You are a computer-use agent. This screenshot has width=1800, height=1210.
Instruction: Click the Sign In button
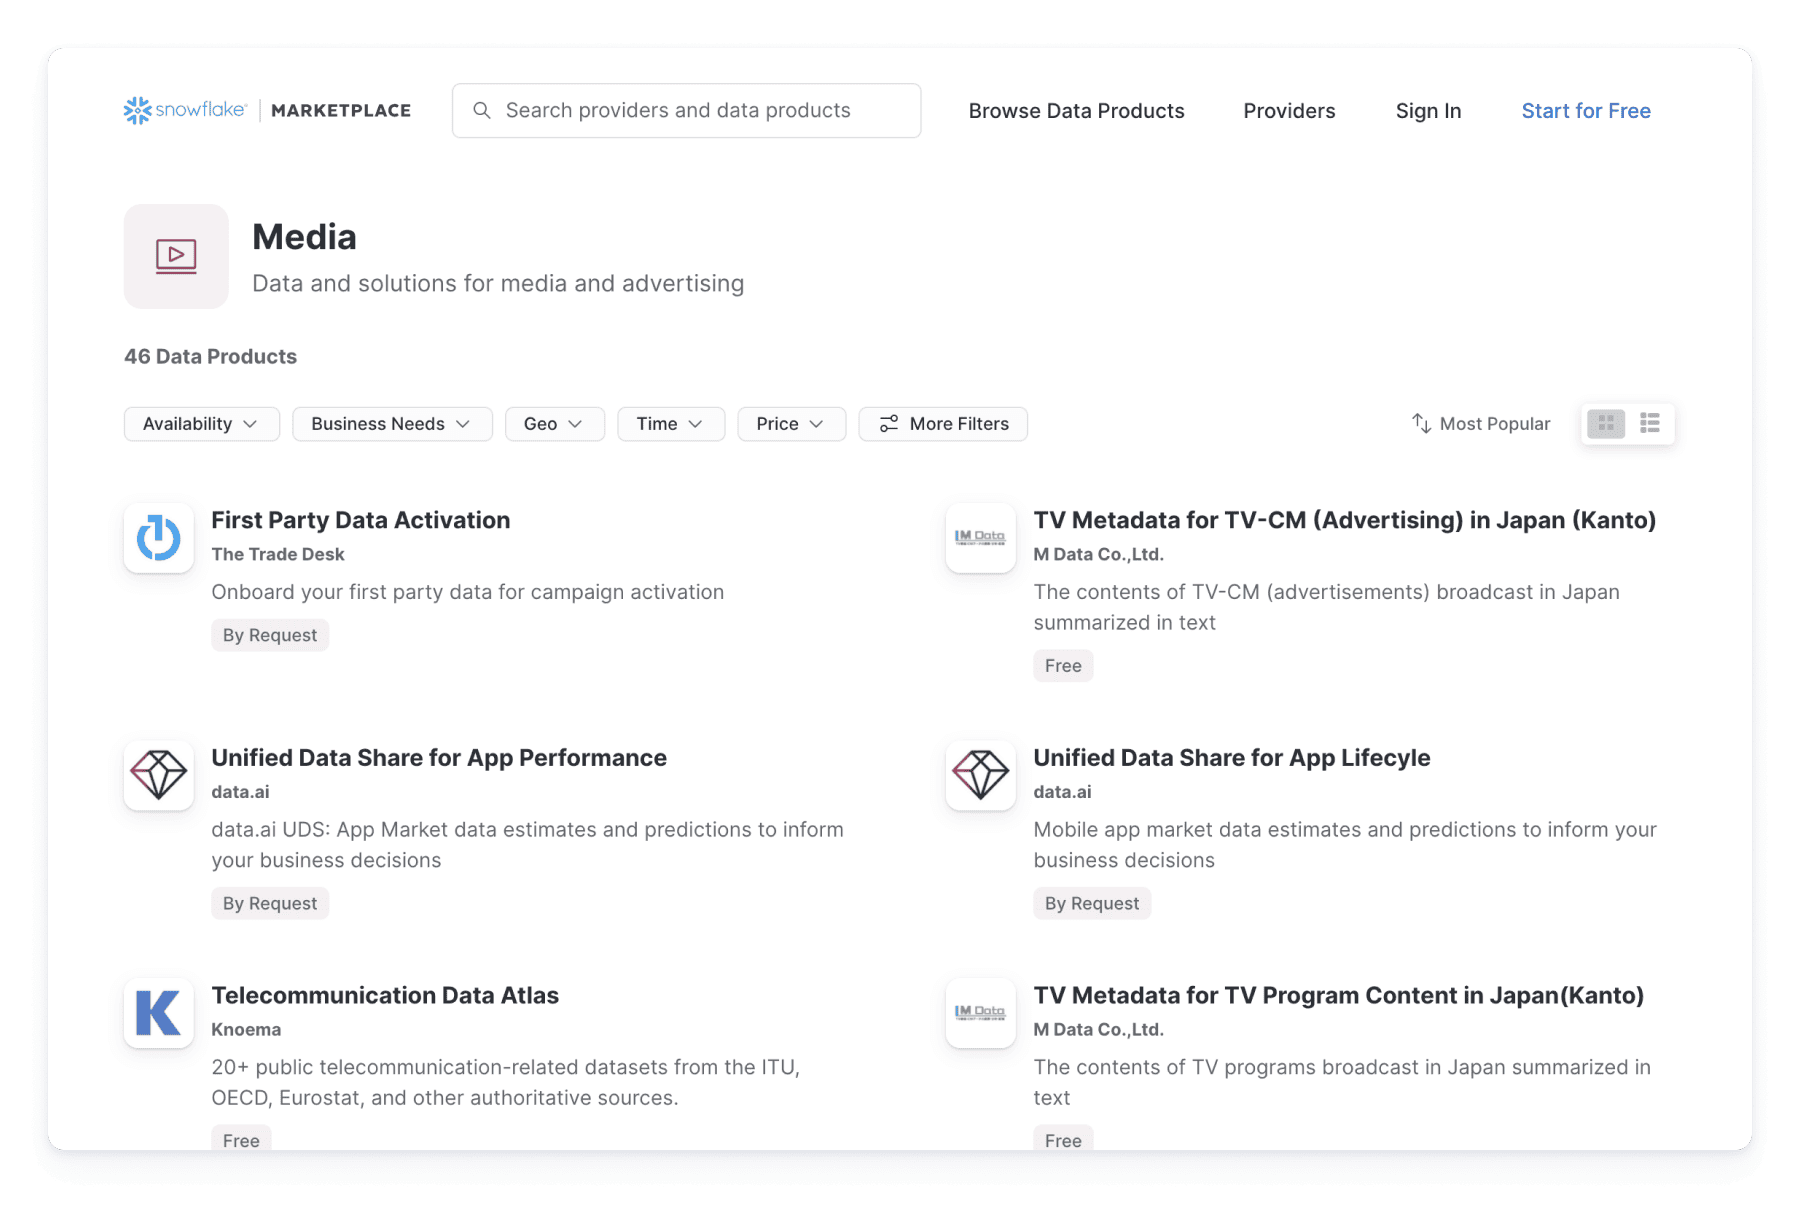click(1428, 110)
